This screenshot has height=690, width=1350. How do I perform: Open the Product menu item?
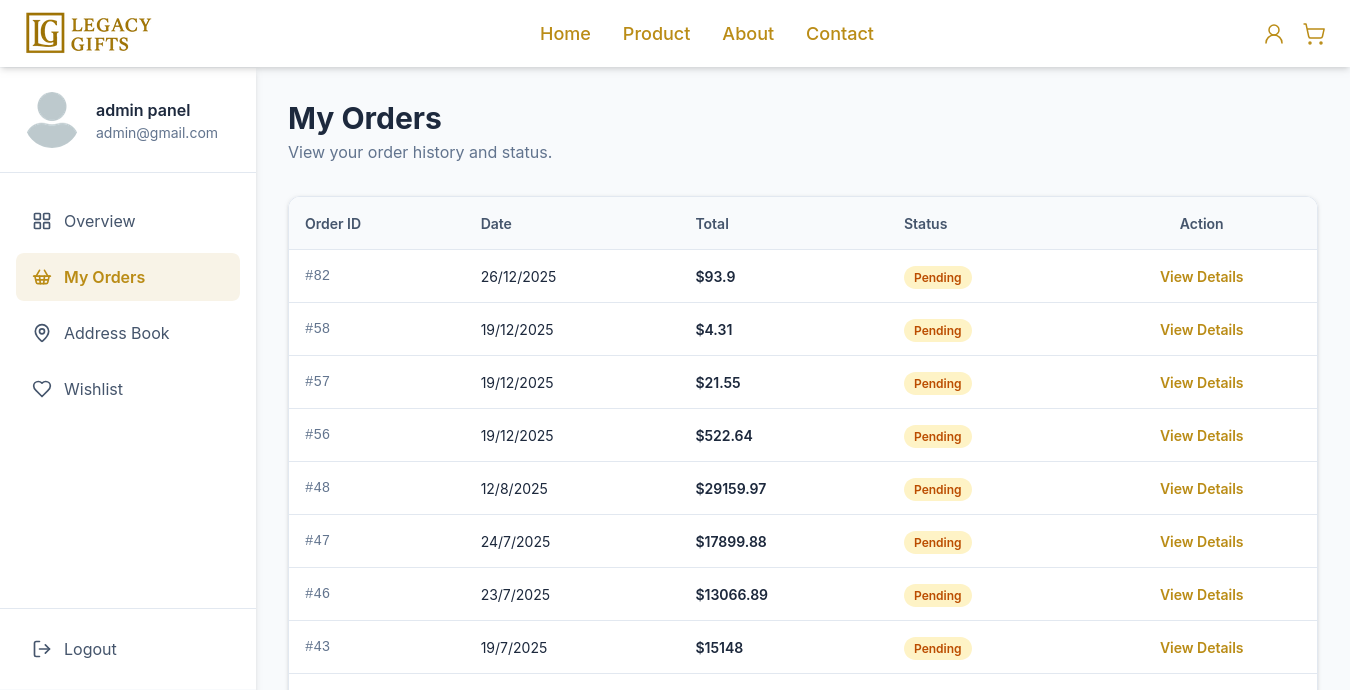click(656, 34)
